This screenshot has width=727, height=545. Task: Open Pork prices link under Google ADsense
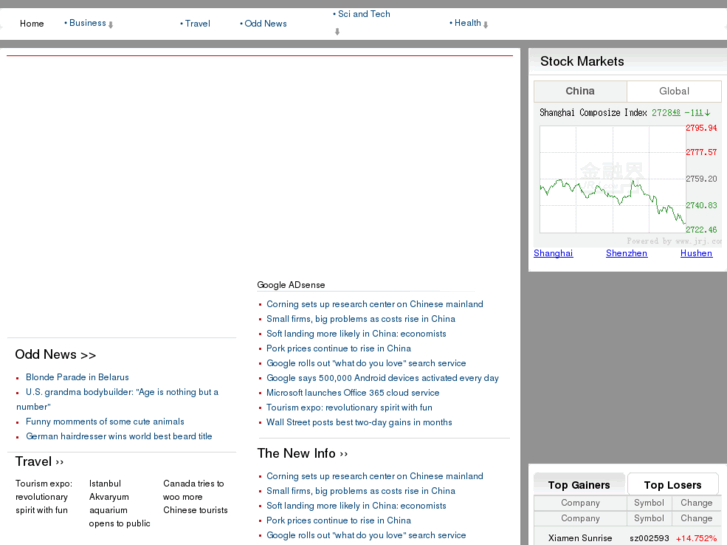[x=338, y=348]
